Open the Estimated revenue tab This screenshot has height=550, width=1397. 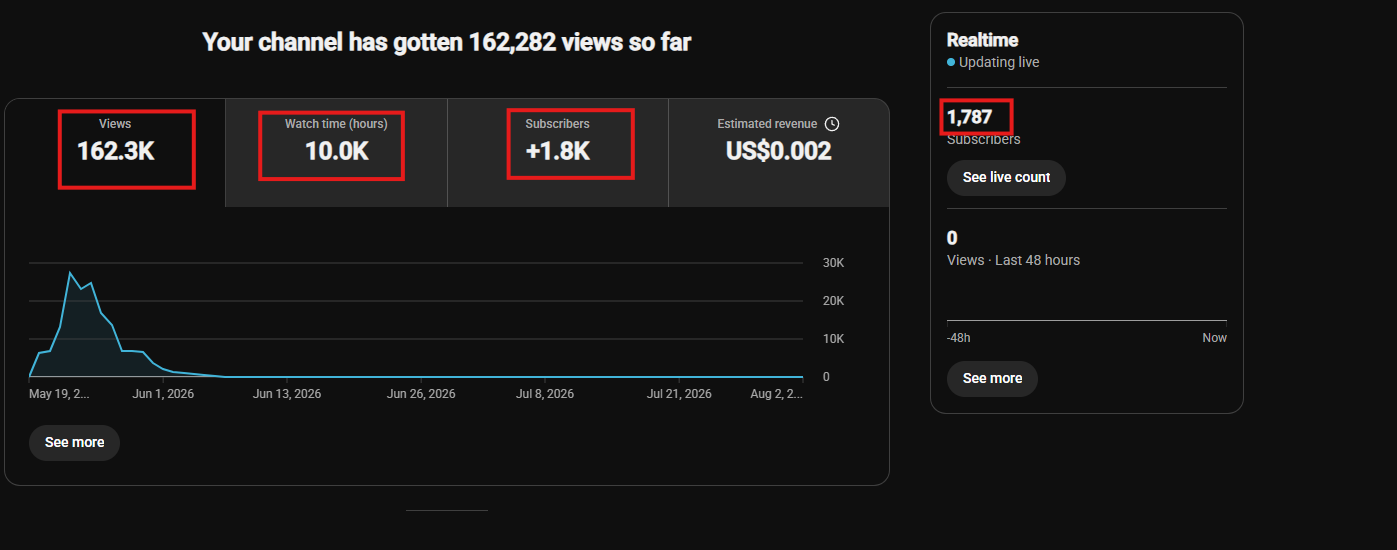(x=778, y=152)
